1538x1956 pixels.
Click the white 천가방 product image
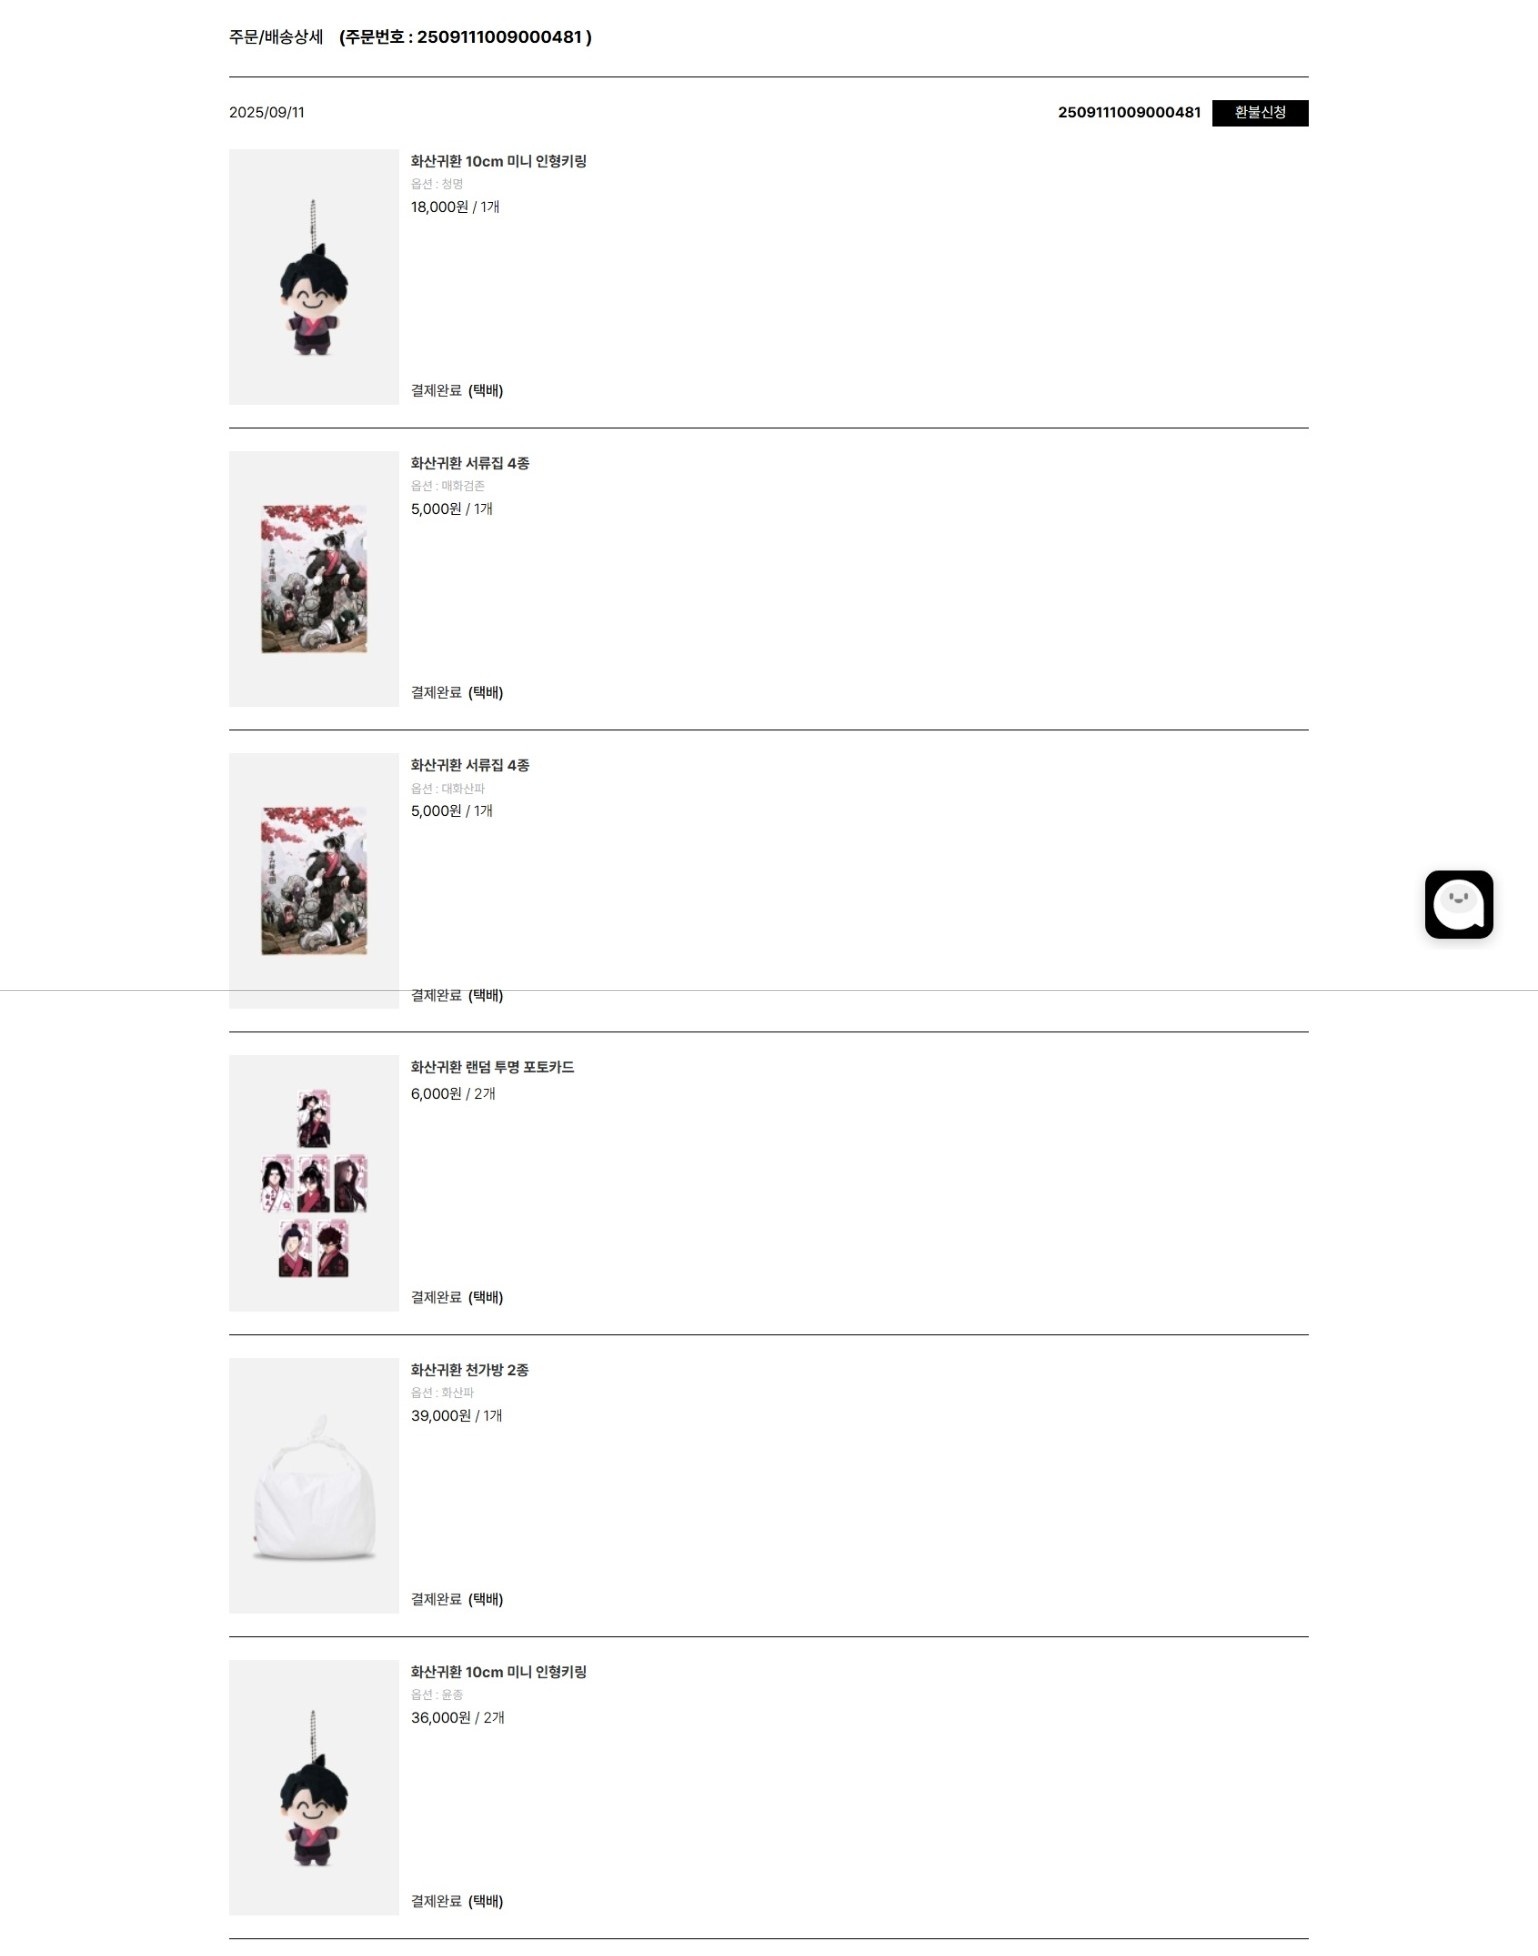314,1485
